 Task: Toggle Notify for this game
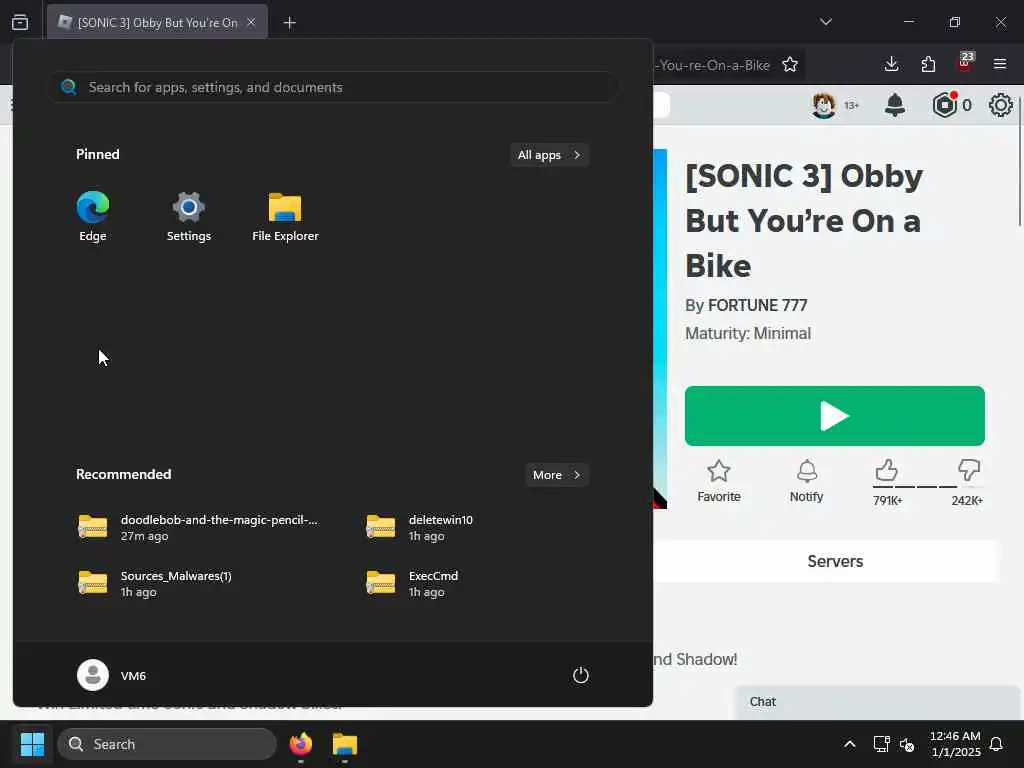[x=807, y=481]
